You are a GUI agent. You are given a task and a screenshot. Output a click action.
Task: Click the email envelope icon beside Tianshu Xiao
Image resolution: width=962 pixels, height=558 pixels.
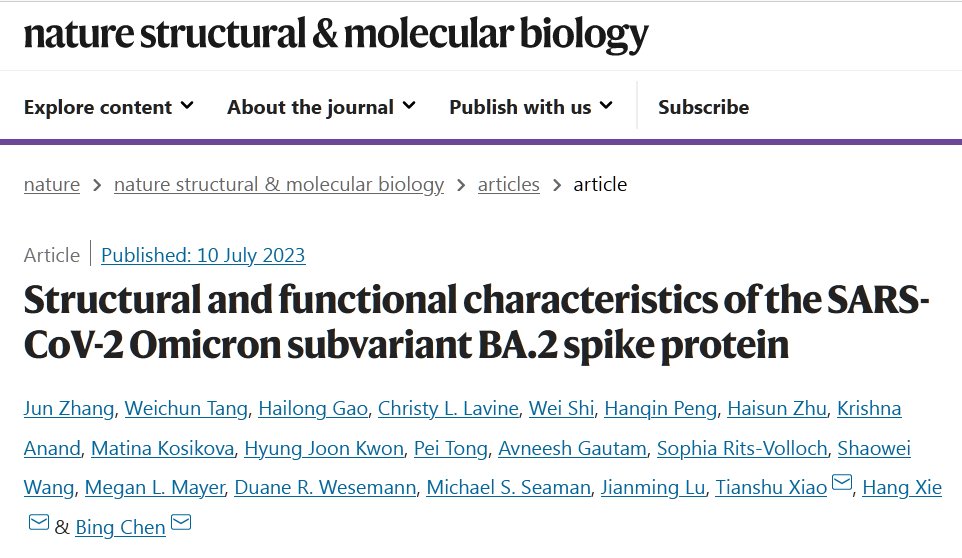point(842,486)
